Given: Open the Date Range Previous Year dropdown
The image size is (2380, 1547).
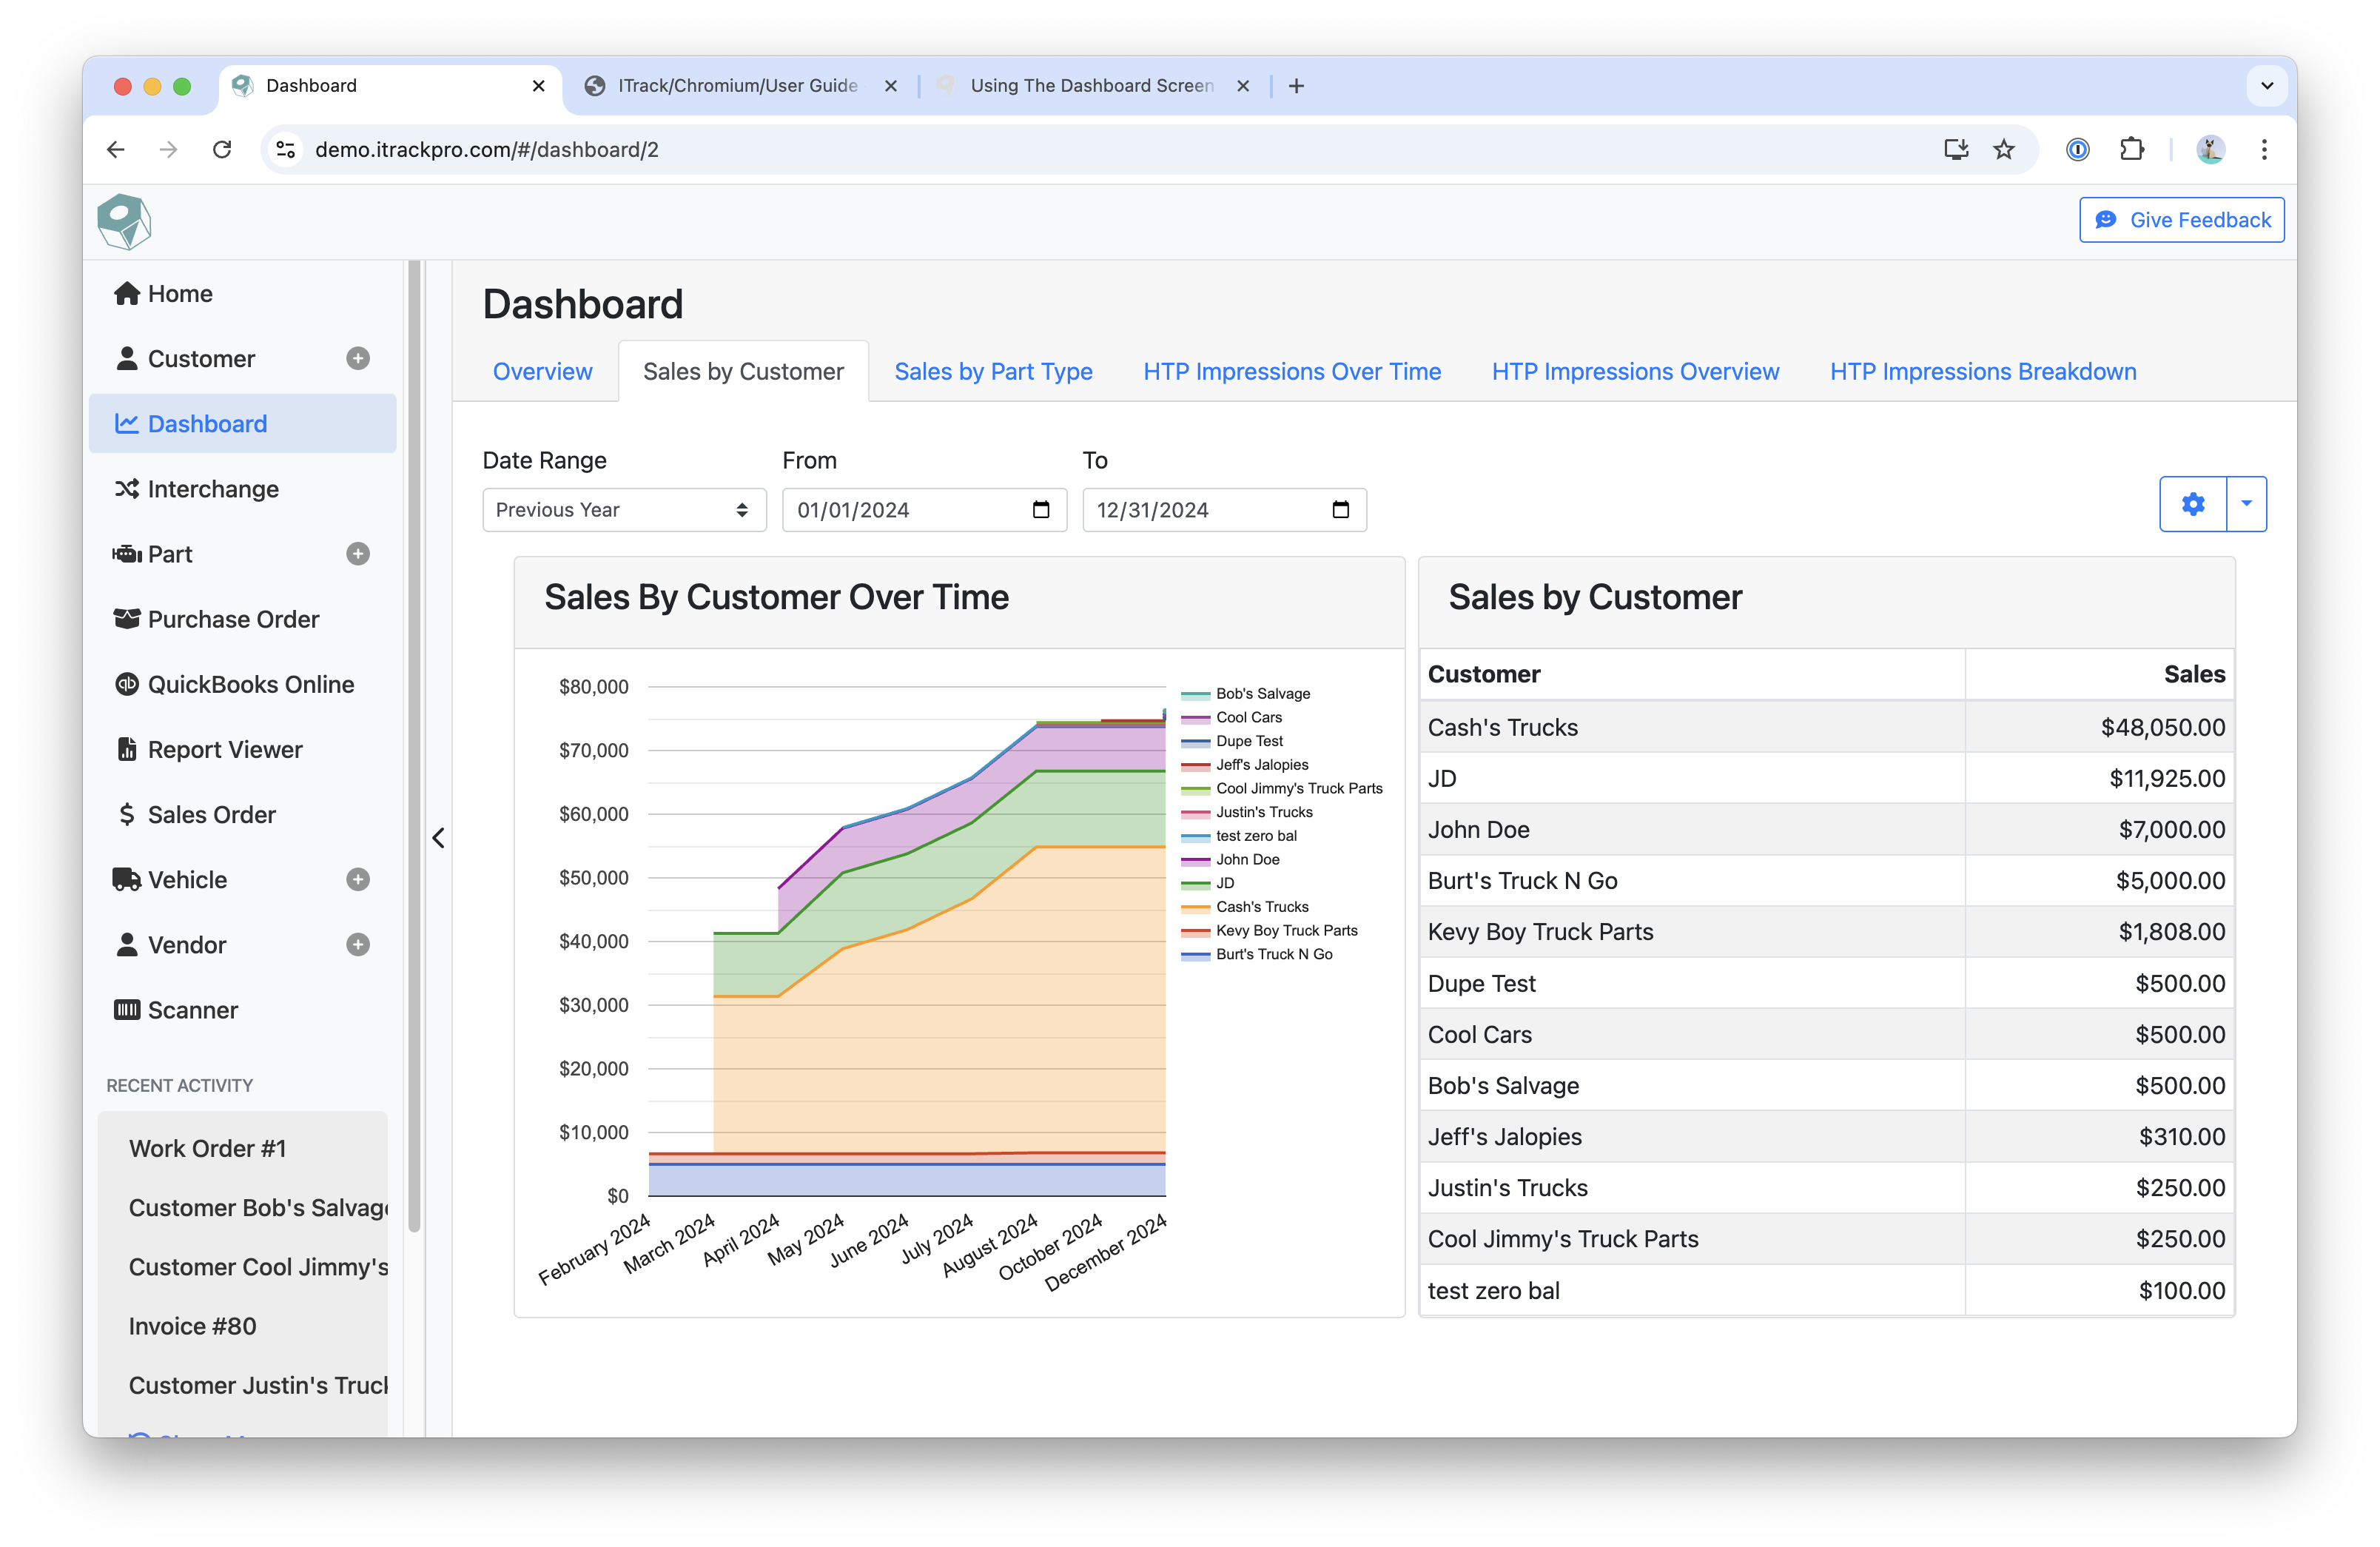Looking at the screenshot, I should tap(624, 510).
